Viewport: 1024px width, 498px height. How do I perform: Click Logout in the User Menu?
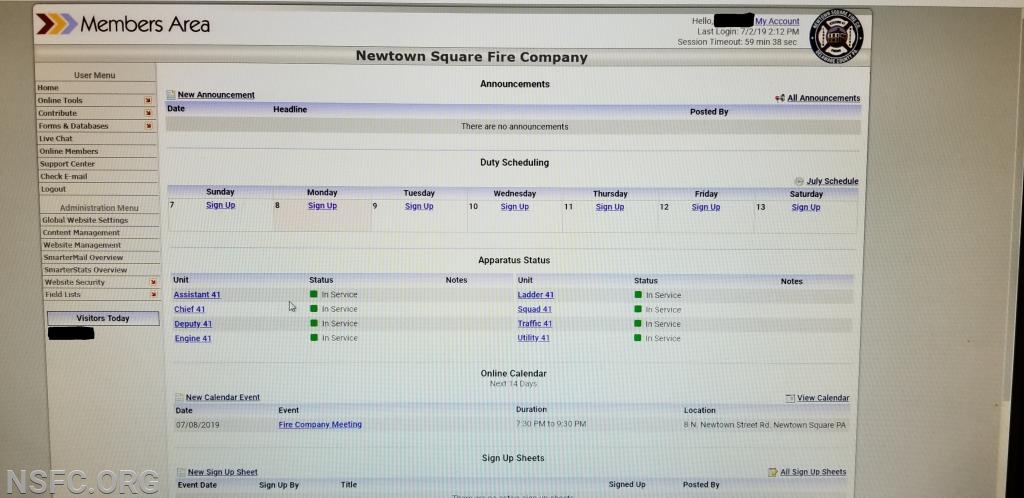(x=54, y=189)
